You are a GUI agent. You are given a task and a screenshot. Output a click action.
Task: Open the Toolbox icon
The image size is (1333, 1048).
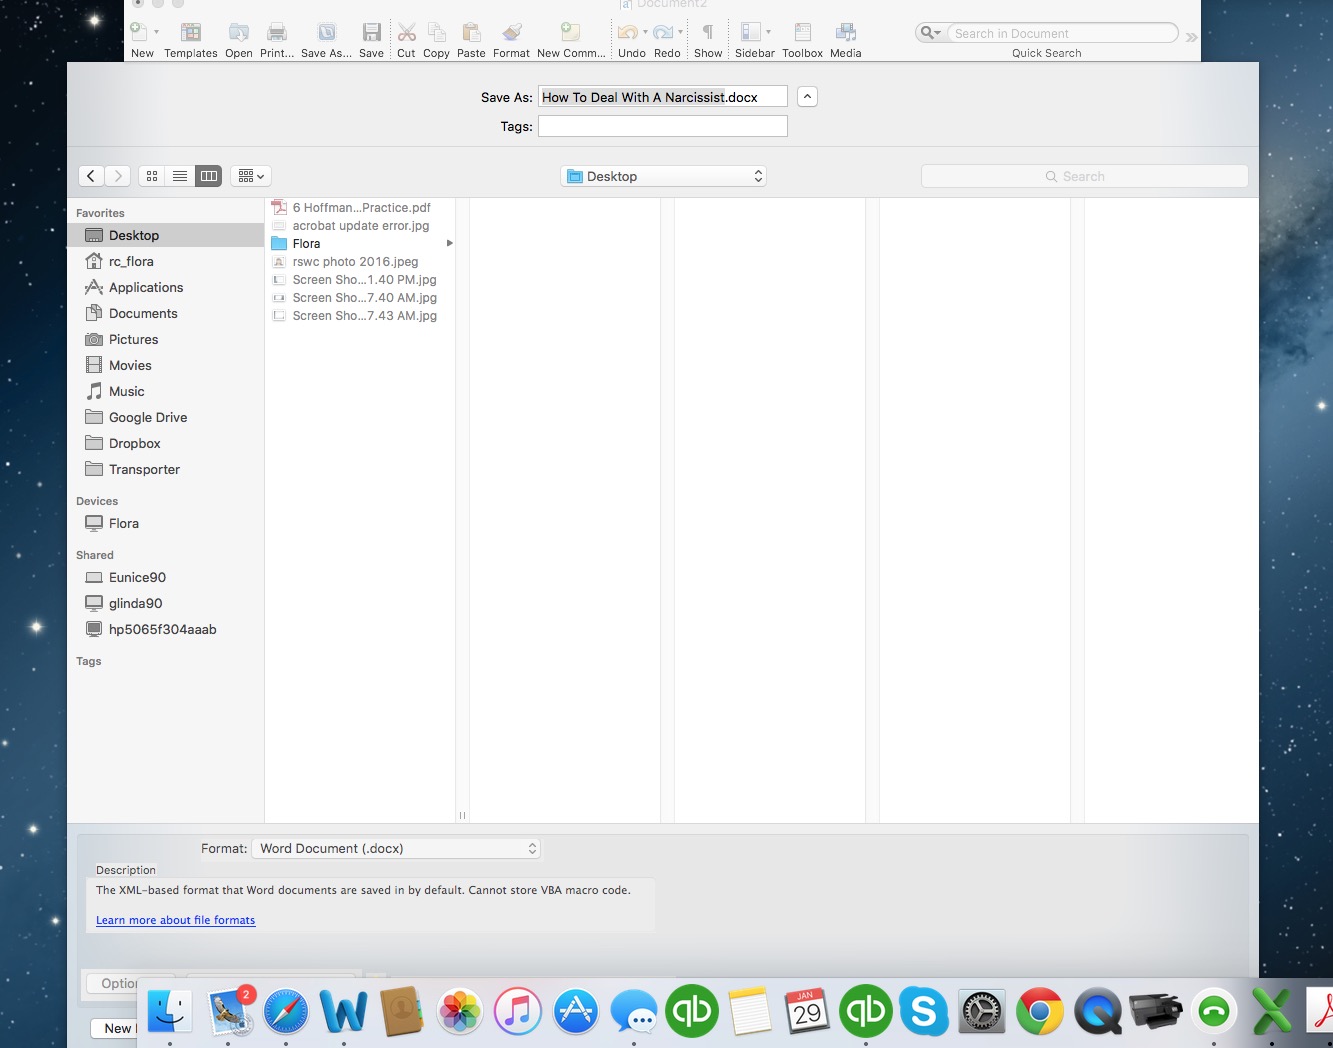tap(802, 32)
